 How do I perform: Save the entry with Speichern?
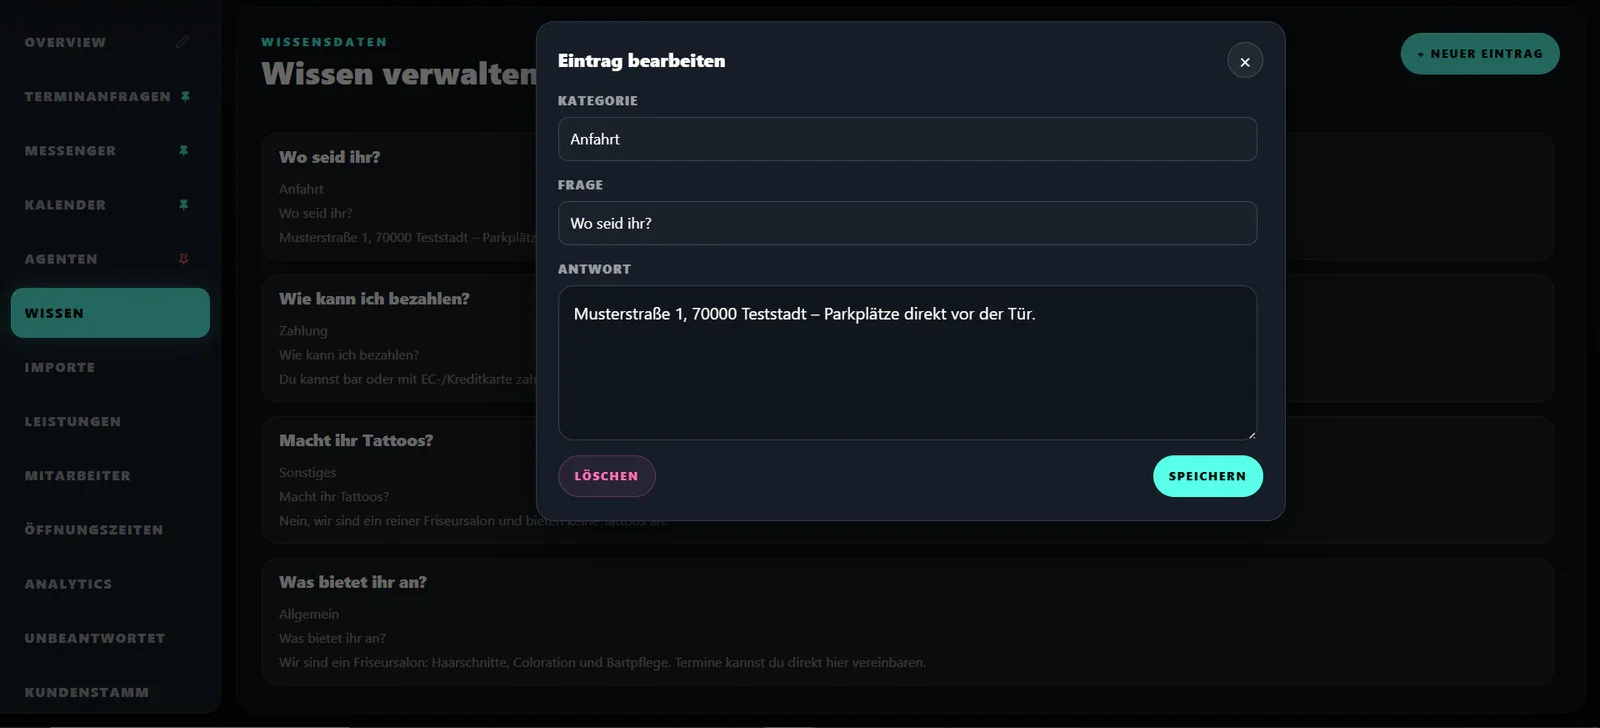coord(1207,476)
